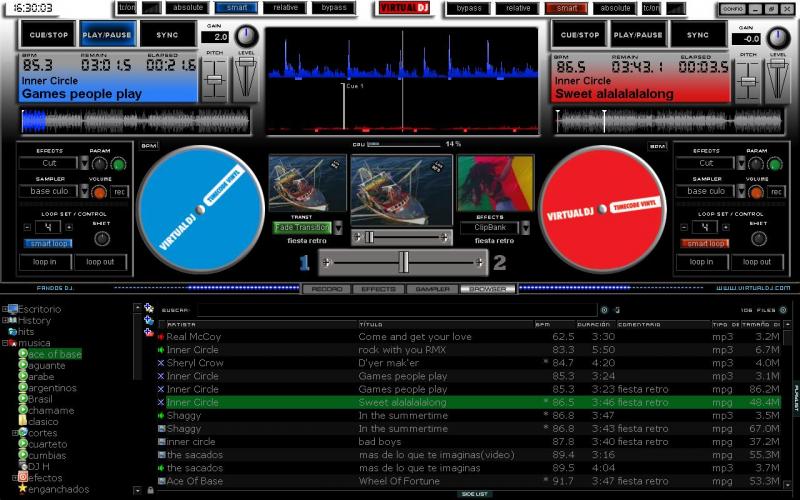Image resolution: width=800 pixels, height=500 pixels.
Task: Open the History folder icon
Action: [x=13, y=320]
